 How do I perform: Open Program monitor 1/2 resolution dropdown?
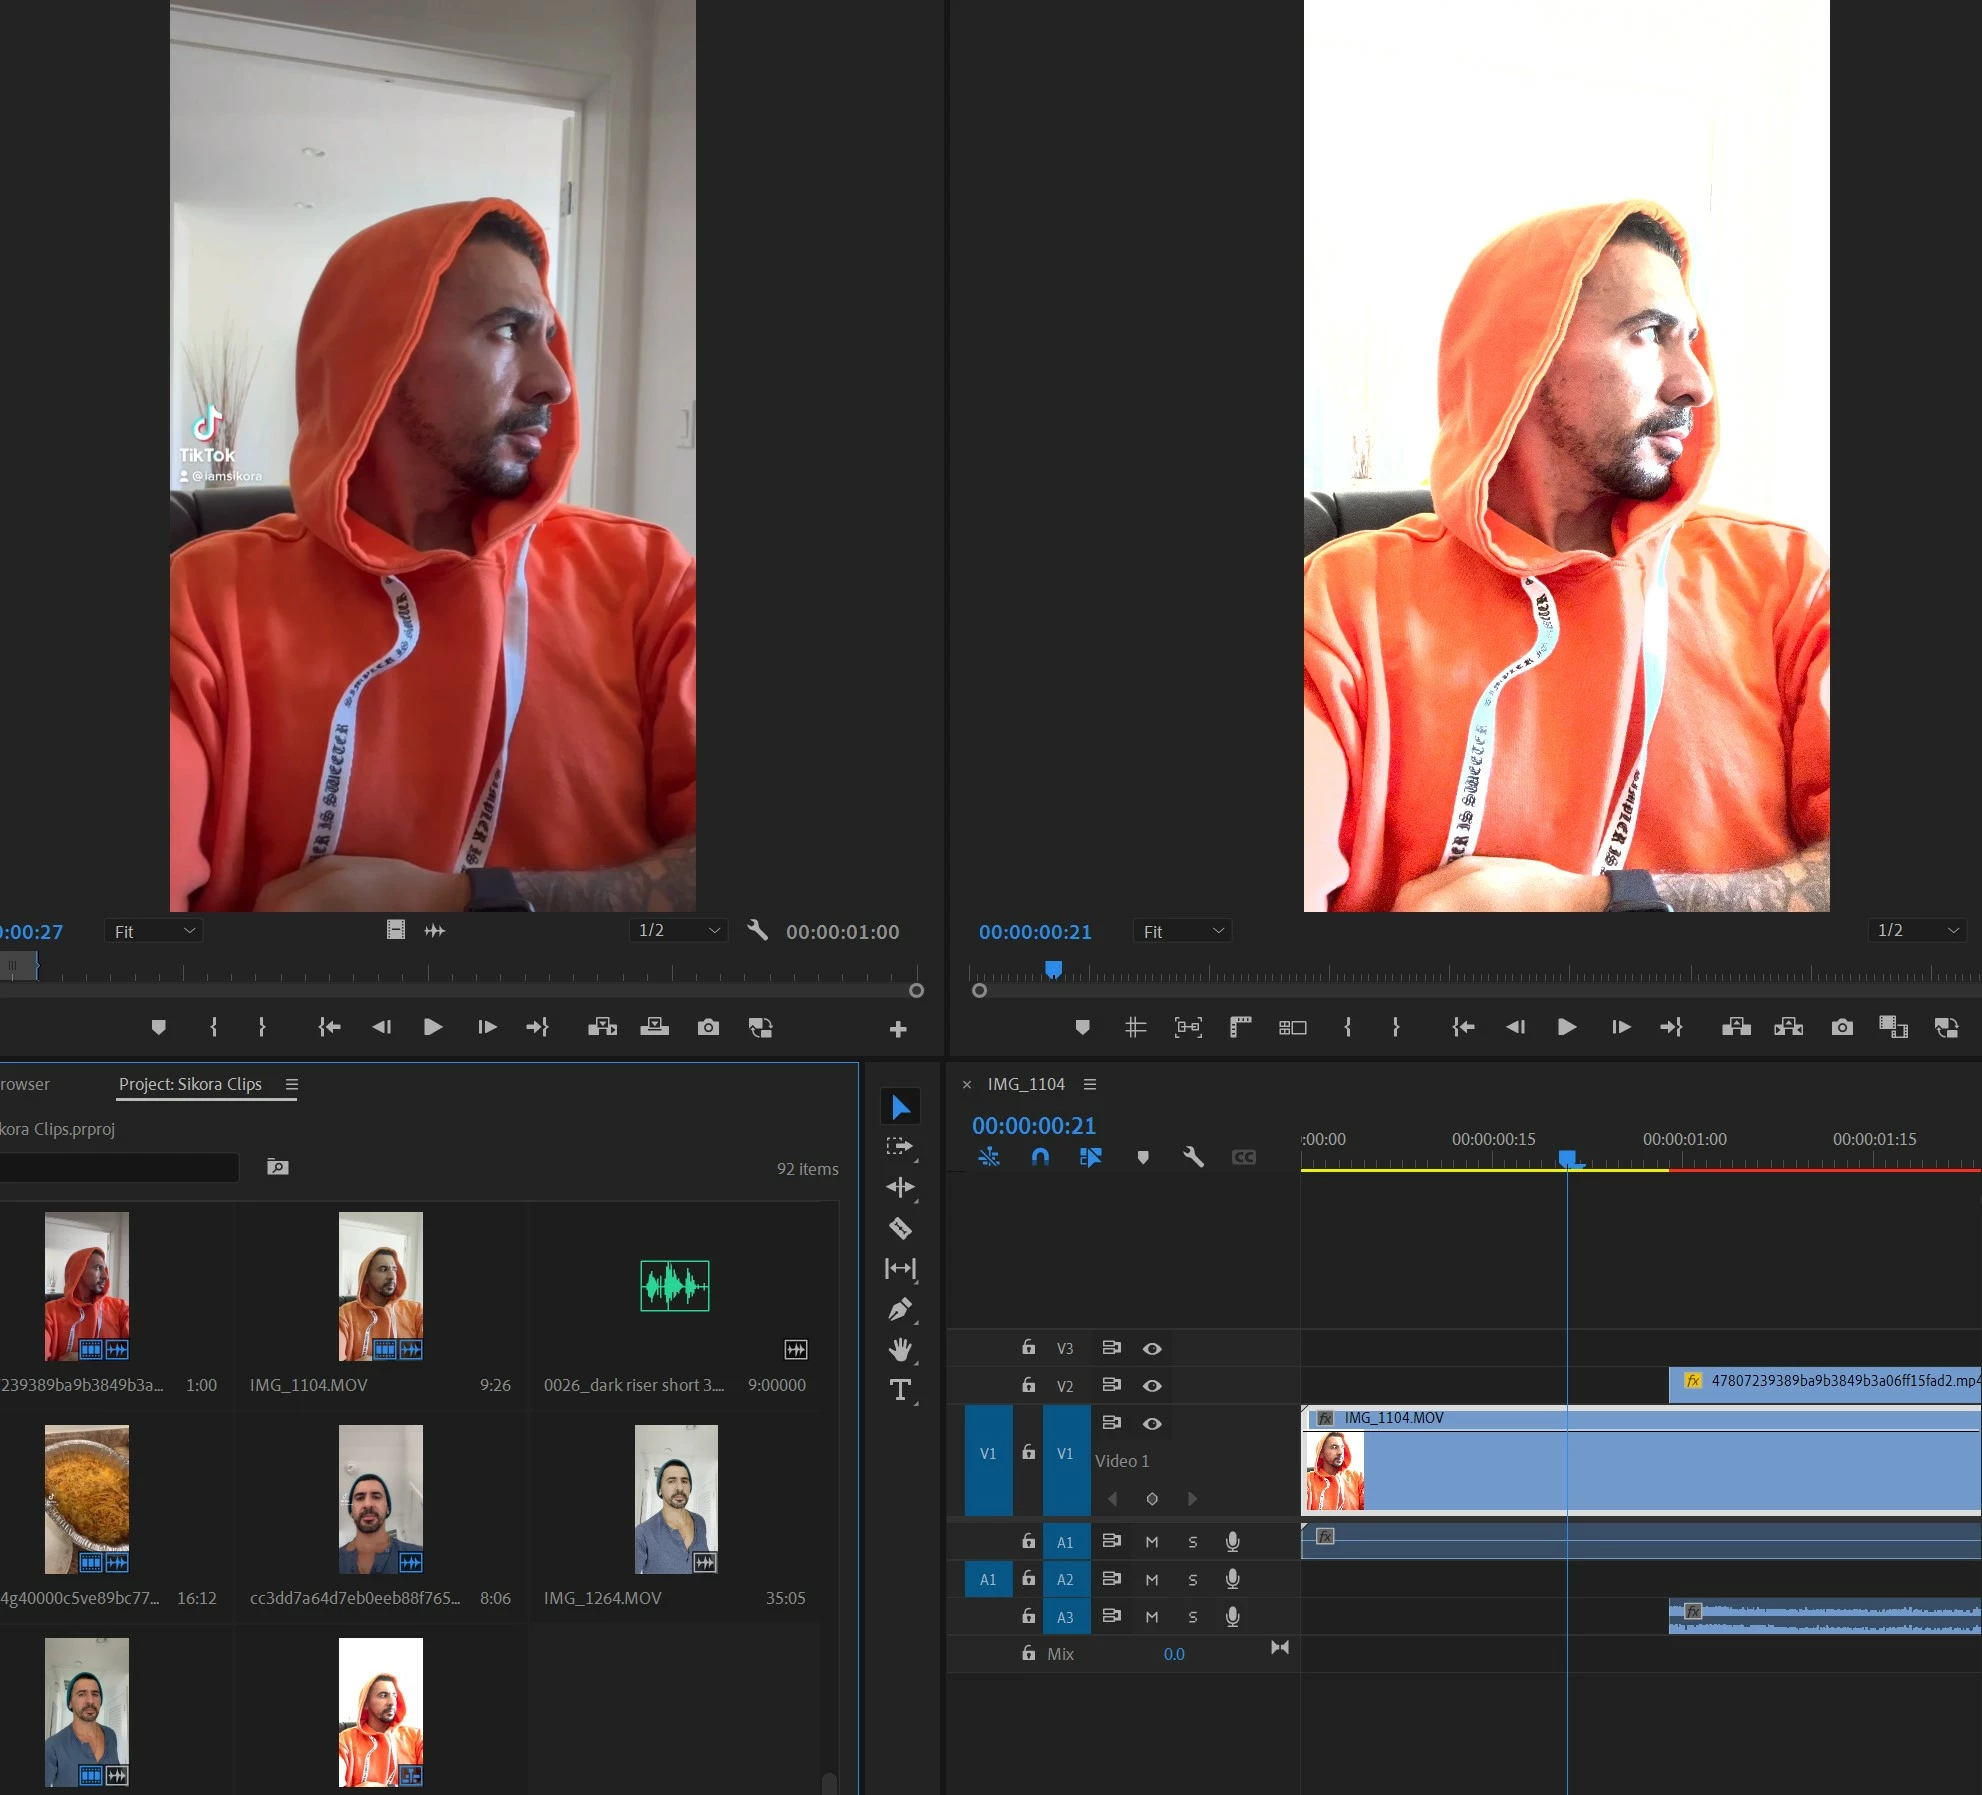[x=1916, y=930]
